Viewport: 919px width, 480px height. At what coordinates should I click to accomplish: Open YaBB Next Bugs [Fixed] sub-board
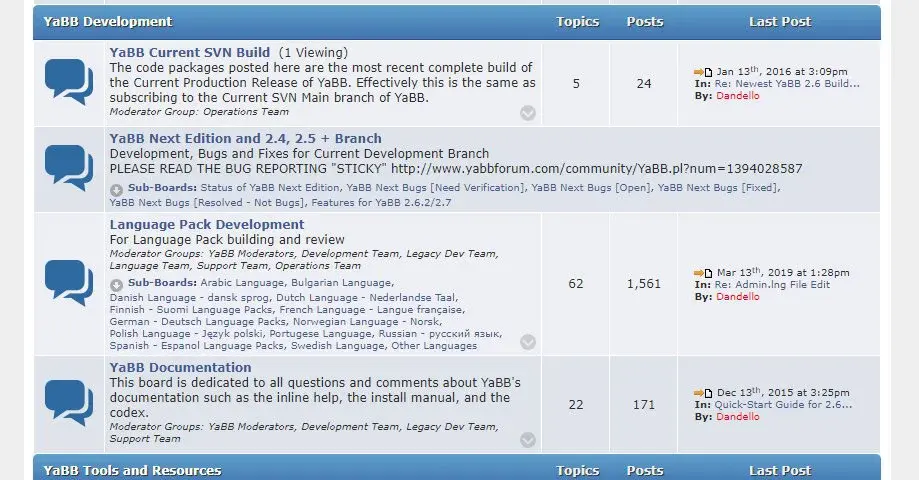pyautogui.click(x=718, y=188)
